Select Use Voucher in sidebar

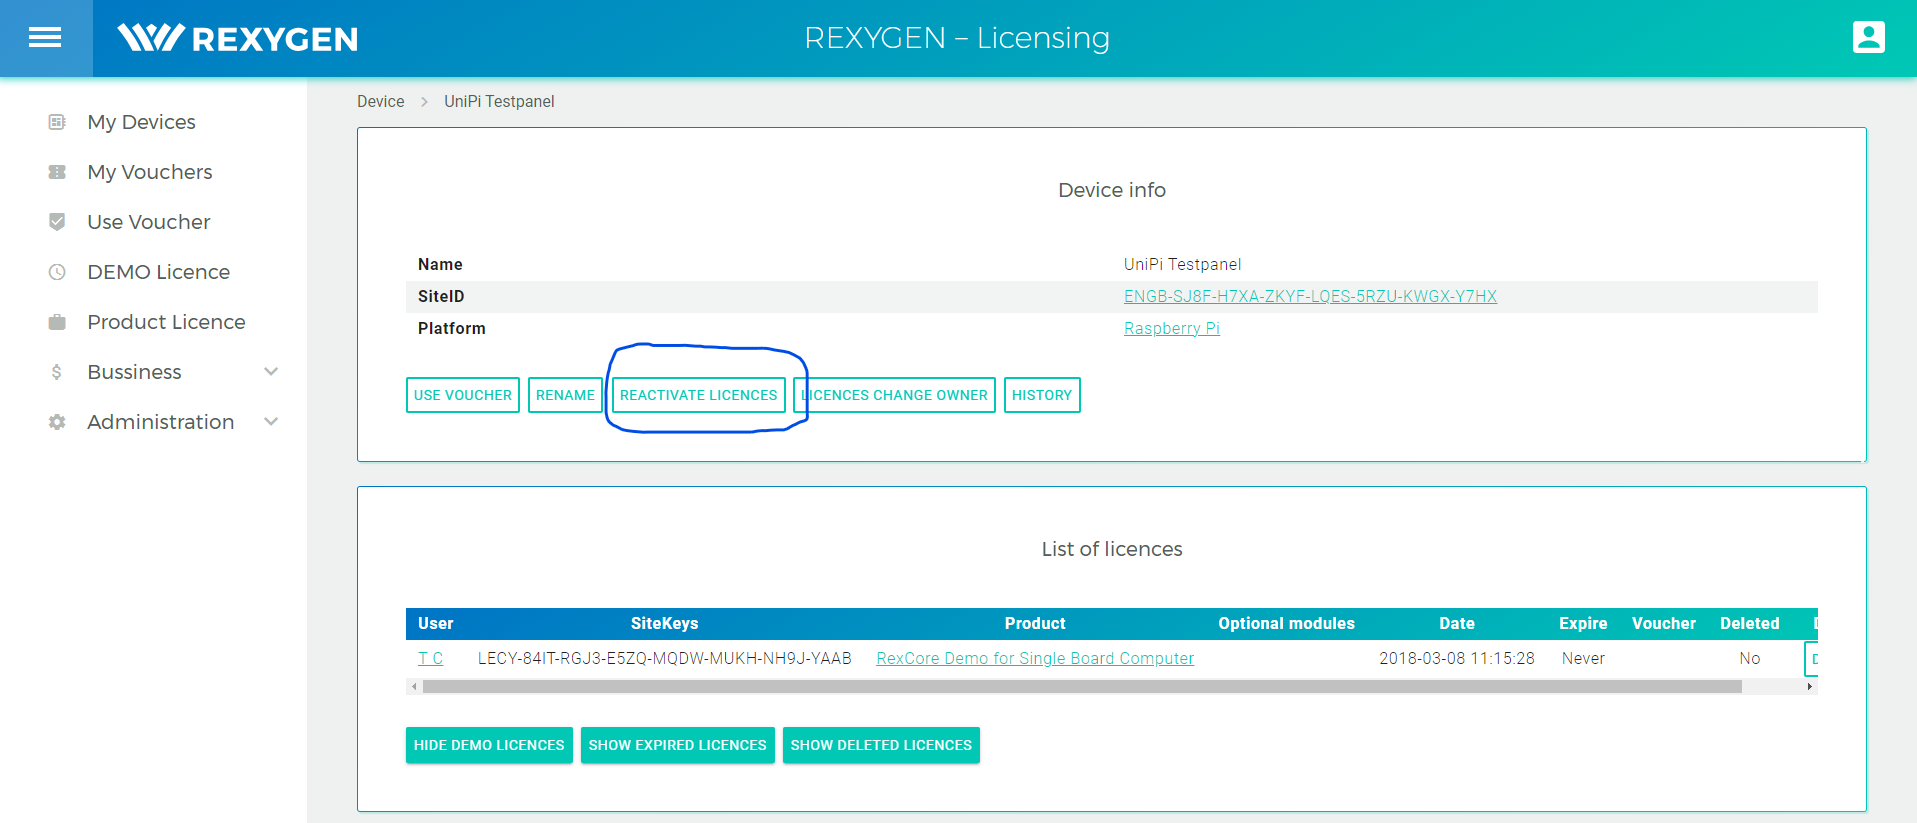(149, 222)
